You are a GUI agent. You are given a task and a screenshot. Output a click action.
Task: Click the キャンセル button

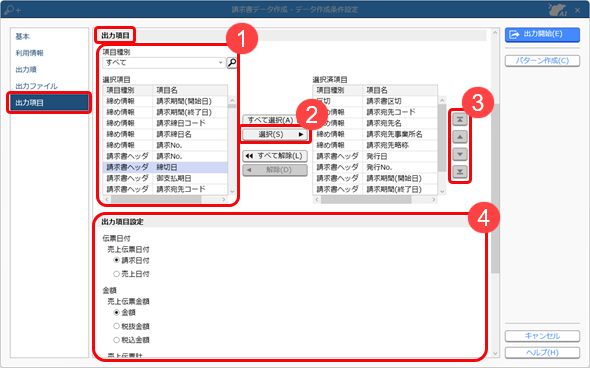coord(542,336)
